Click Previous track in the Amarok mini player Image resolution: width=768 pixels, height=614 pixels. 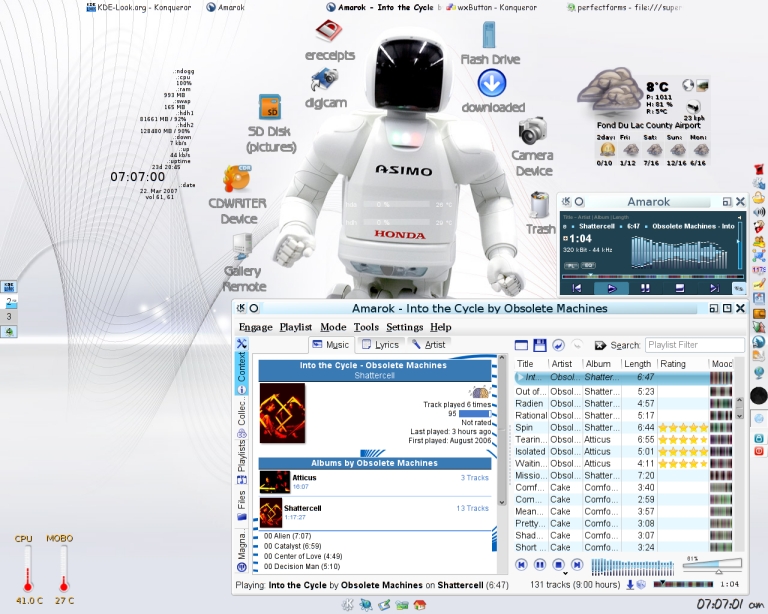(577, 288)
